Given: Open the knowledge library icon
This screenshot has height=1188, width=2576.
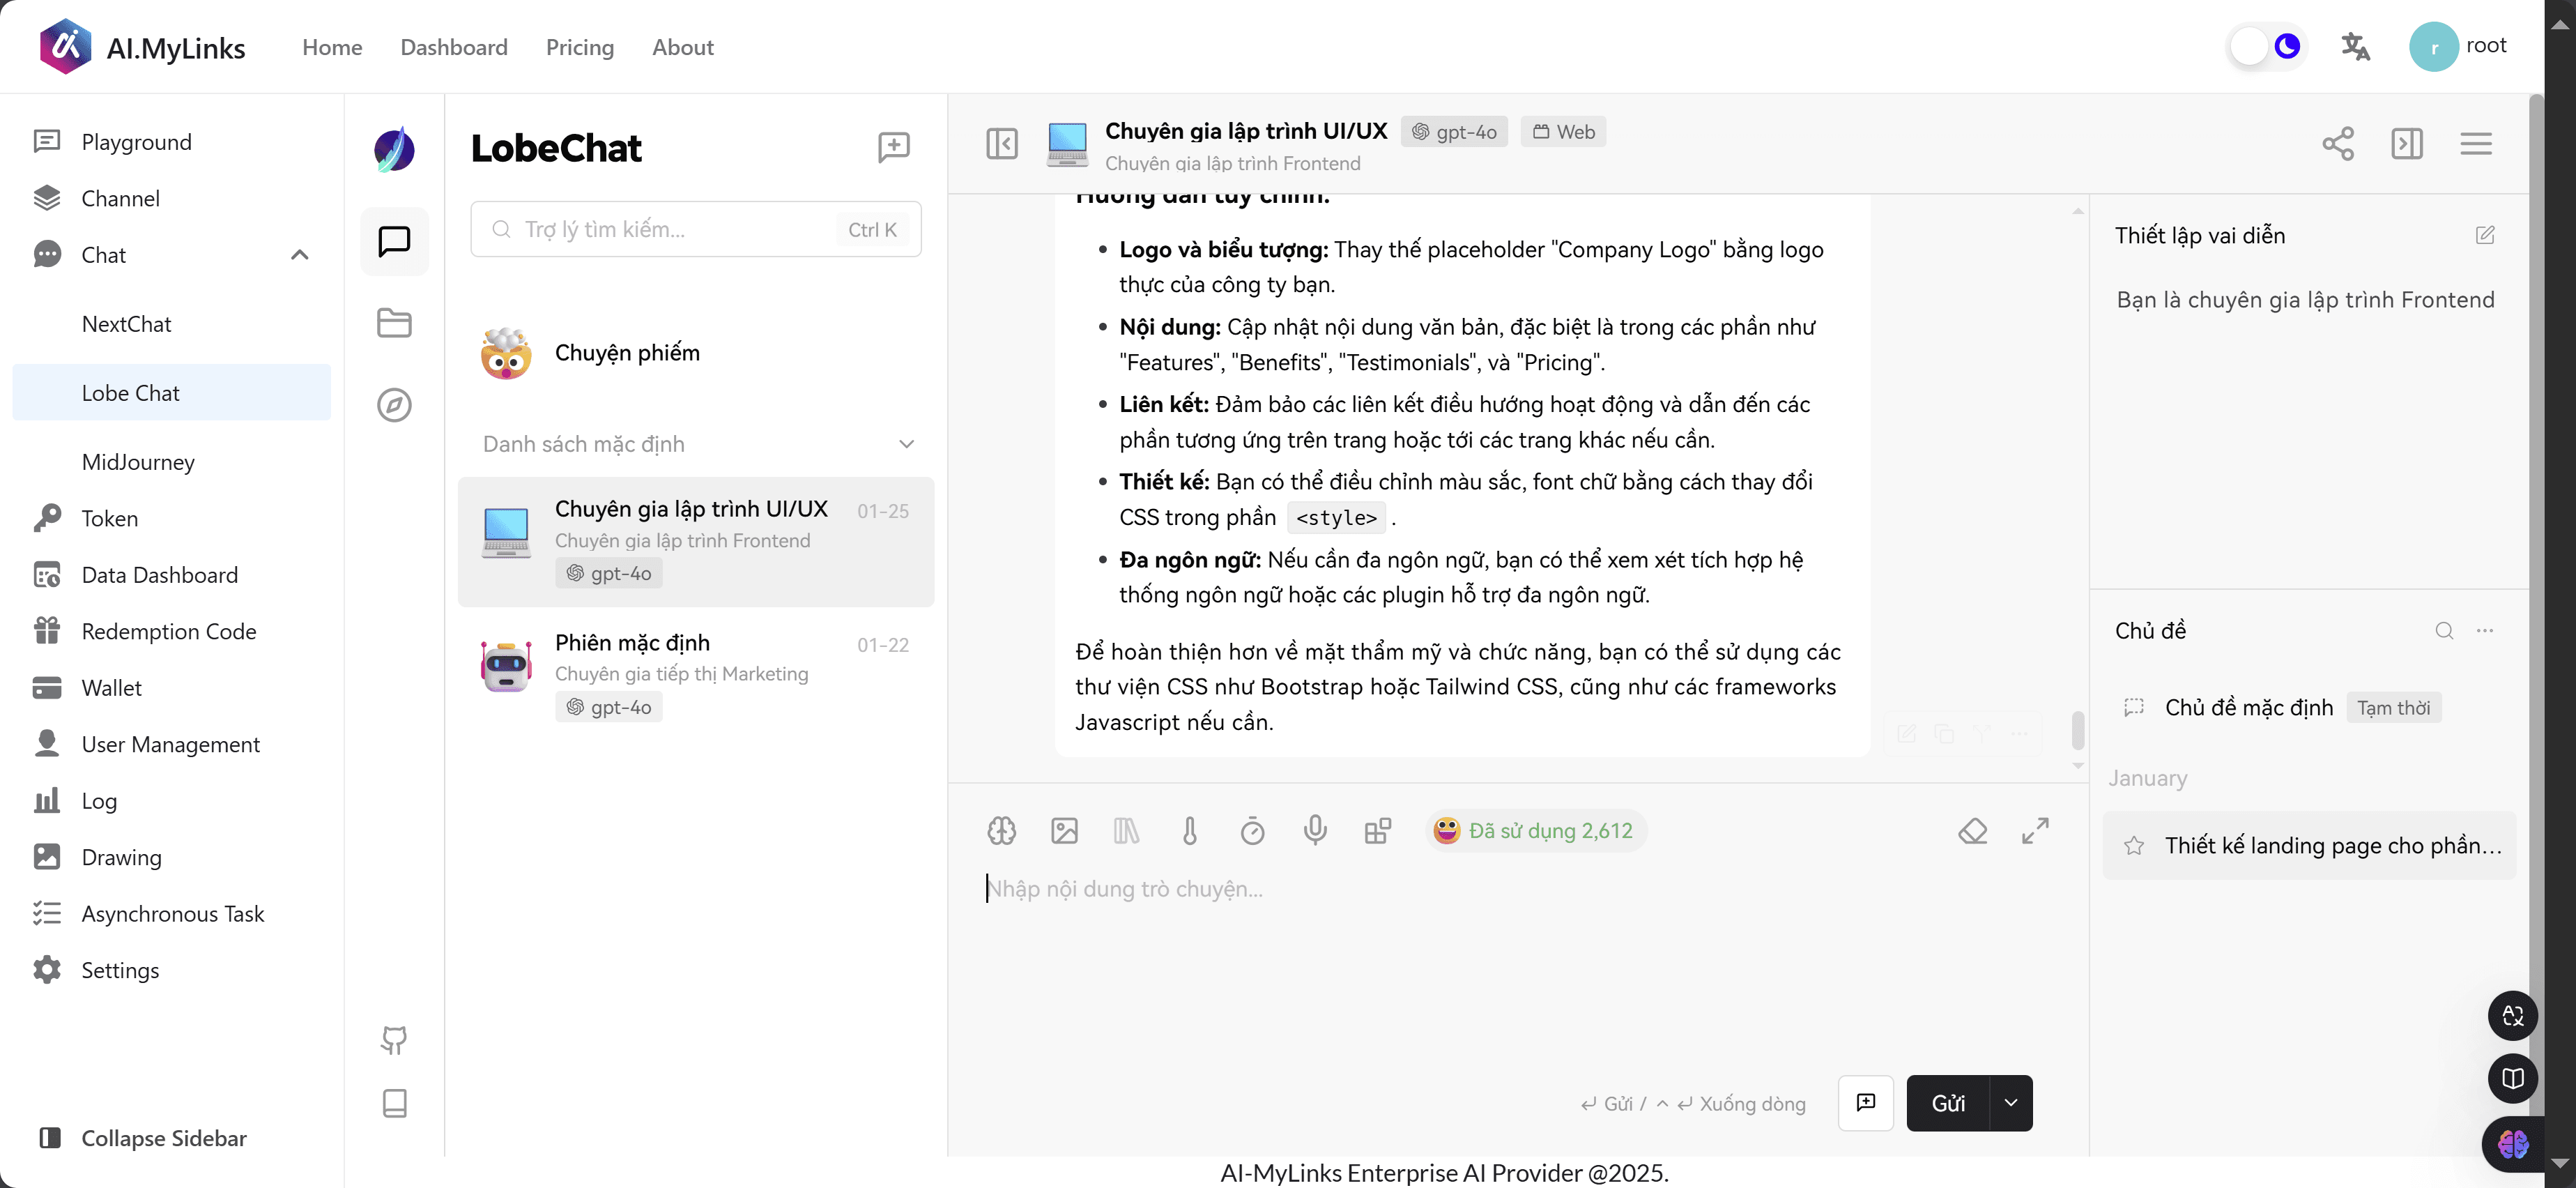Looking at the screenshot, I should click(x=1127, y=830).
